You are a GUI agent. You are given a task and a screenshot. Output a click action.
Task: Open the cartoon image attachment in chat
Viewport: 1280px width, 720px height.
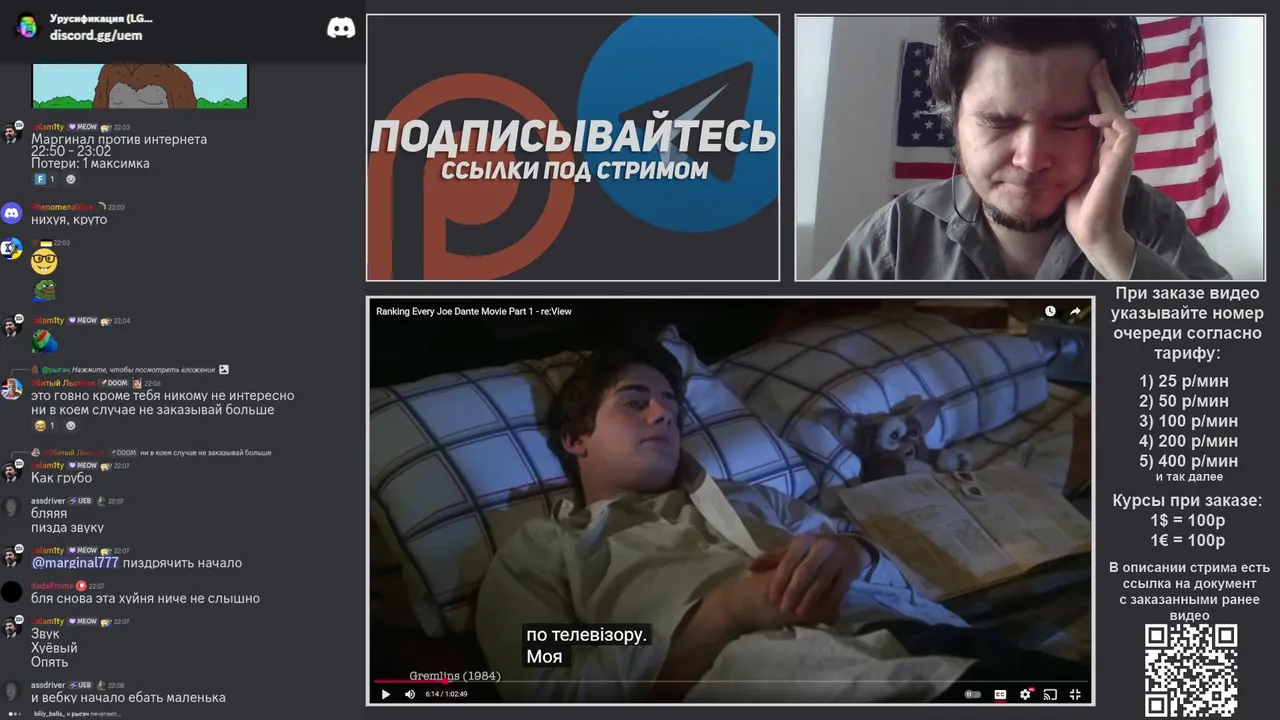(x=140, y=86)
